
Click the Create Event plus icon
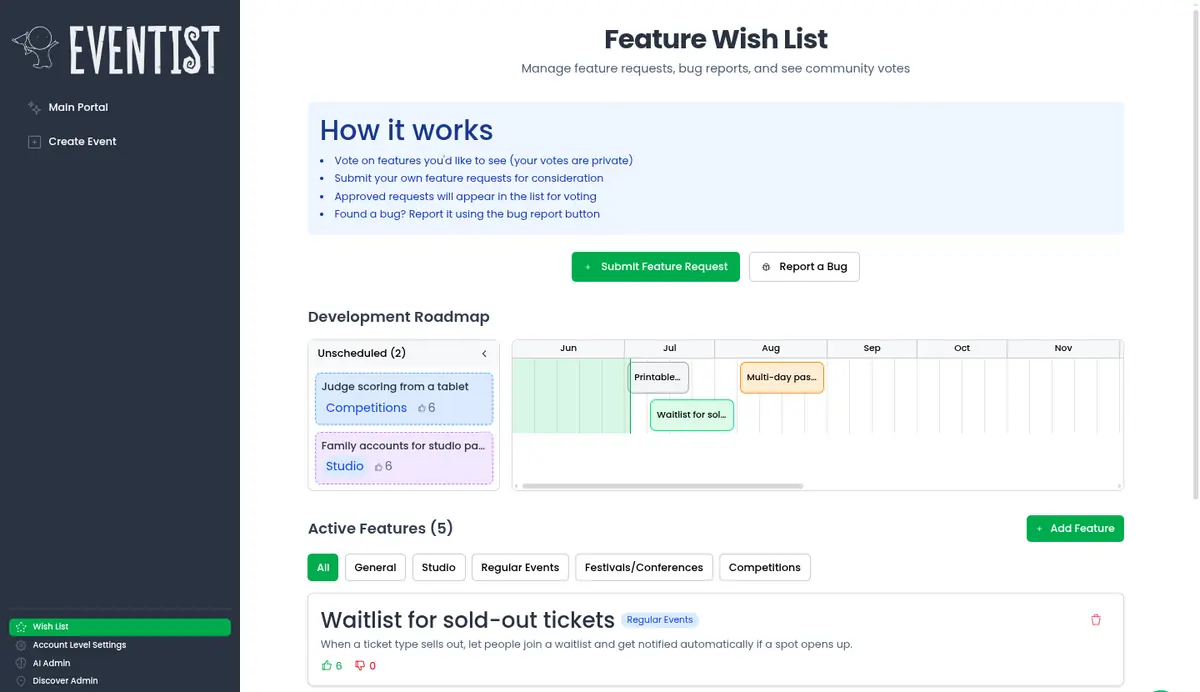34,141
